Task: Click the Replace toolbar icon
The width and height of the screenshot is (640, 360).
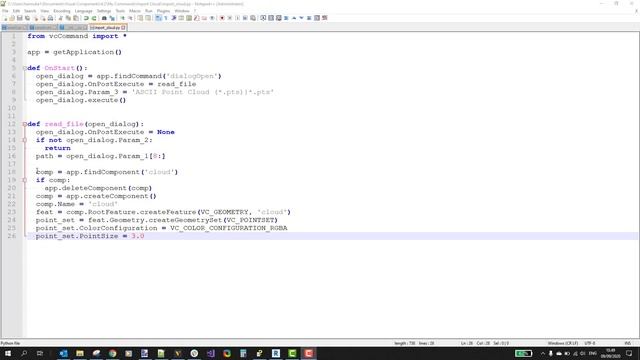Action: [112, 18]
